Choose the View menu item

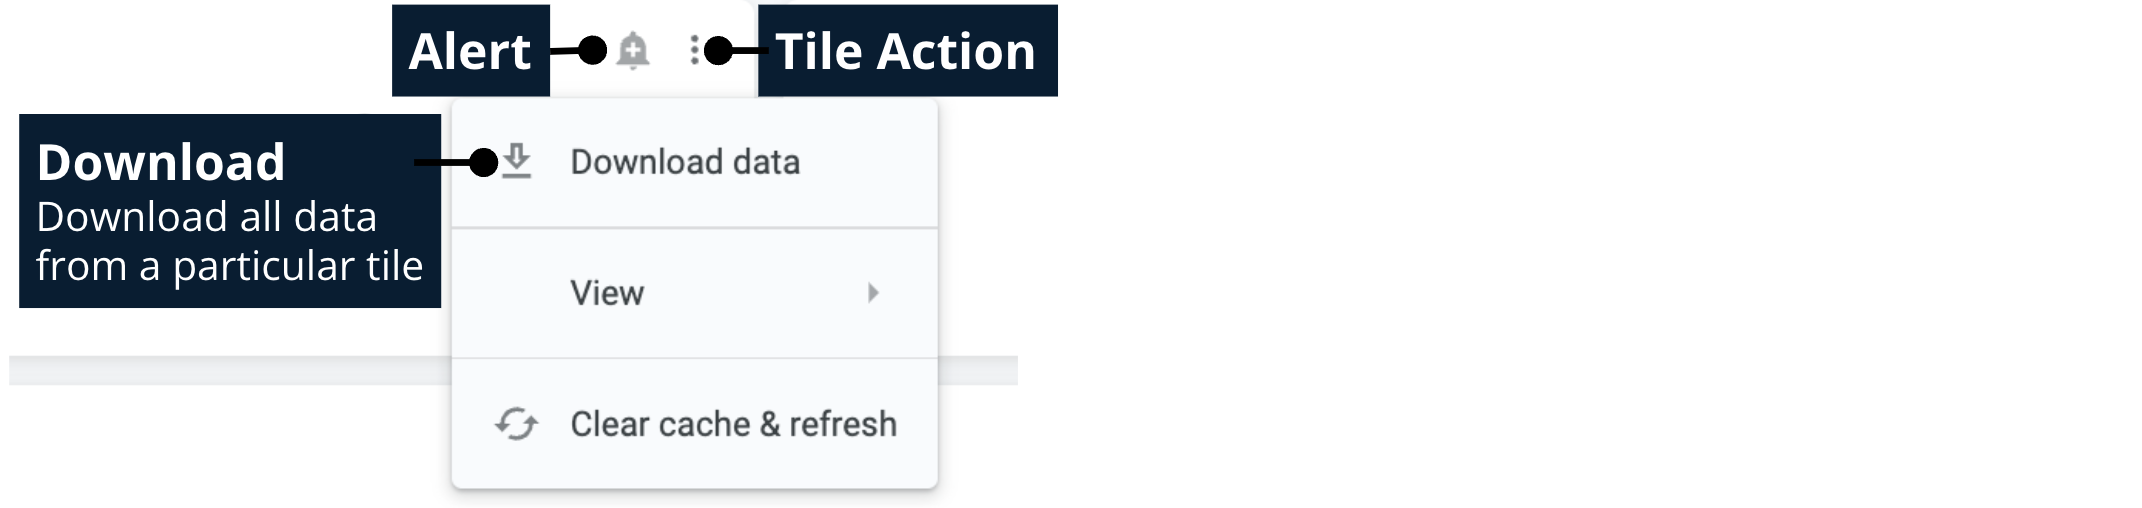(607, 293)
